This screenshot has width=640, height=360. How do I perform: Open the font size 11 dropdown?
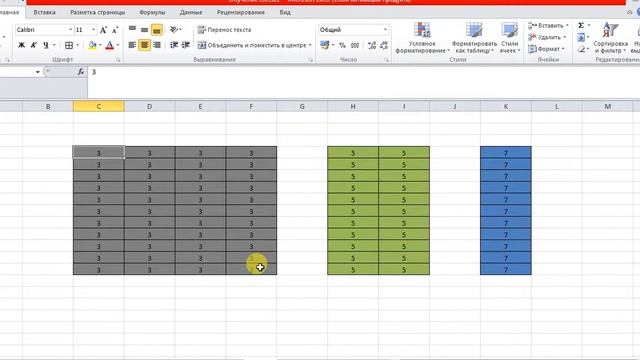[93, 30]
